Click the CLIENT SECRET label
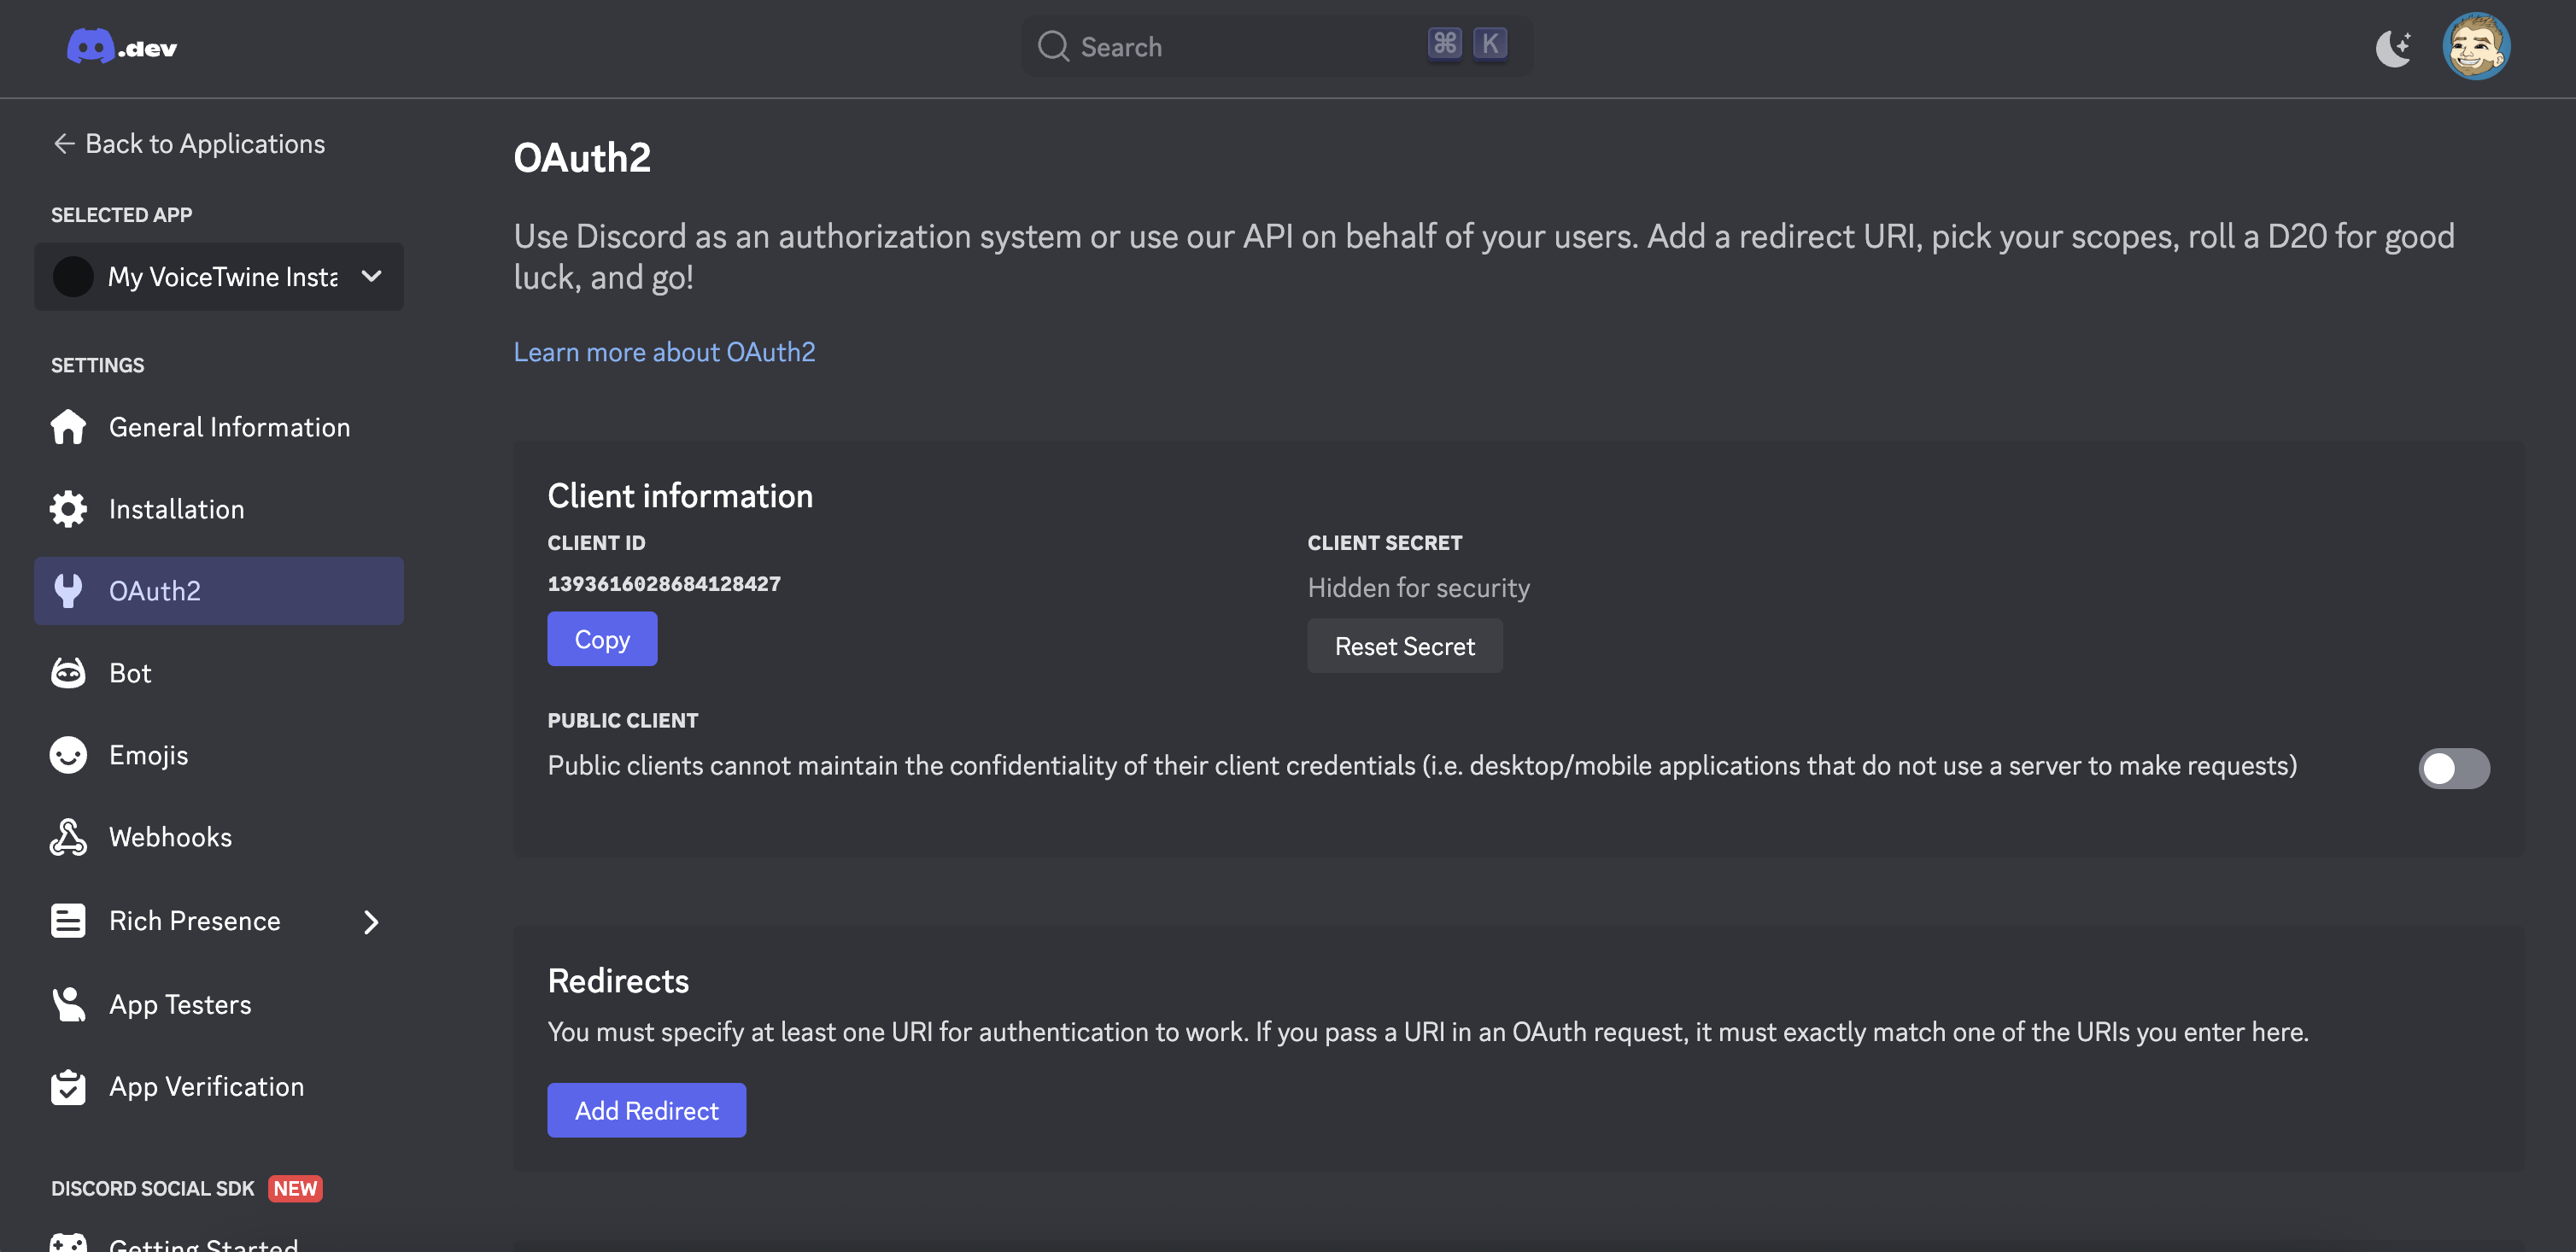2576x1252 pixels. [x=1384, y=543]
